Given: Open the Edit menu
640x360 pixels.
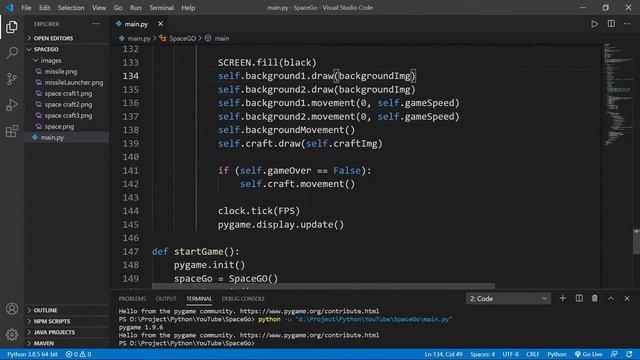Looking at the screenshot, I should [x=44, y=8].
